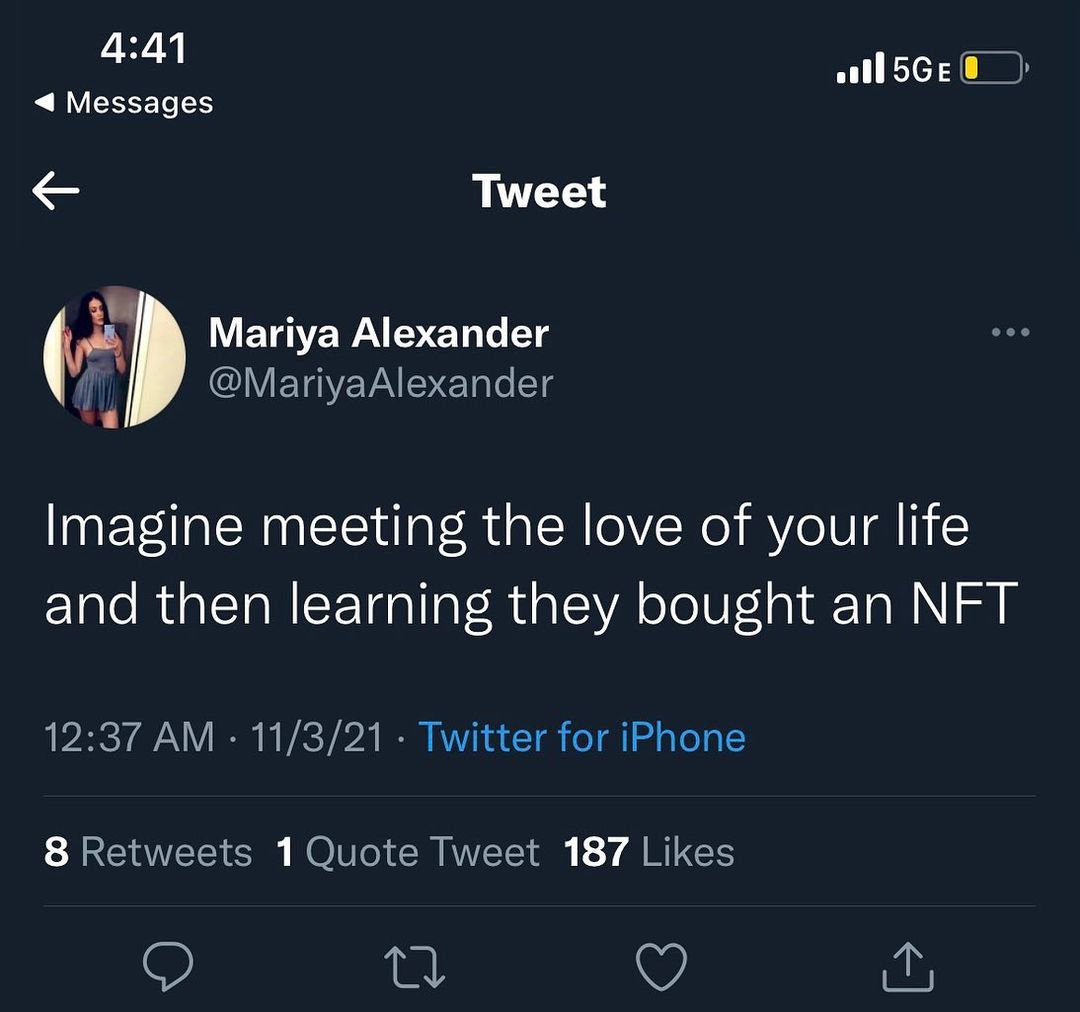Tap the cellular signal bars icon
This screenshot has width=1080, height=1012.
click(x=859, y=69)
